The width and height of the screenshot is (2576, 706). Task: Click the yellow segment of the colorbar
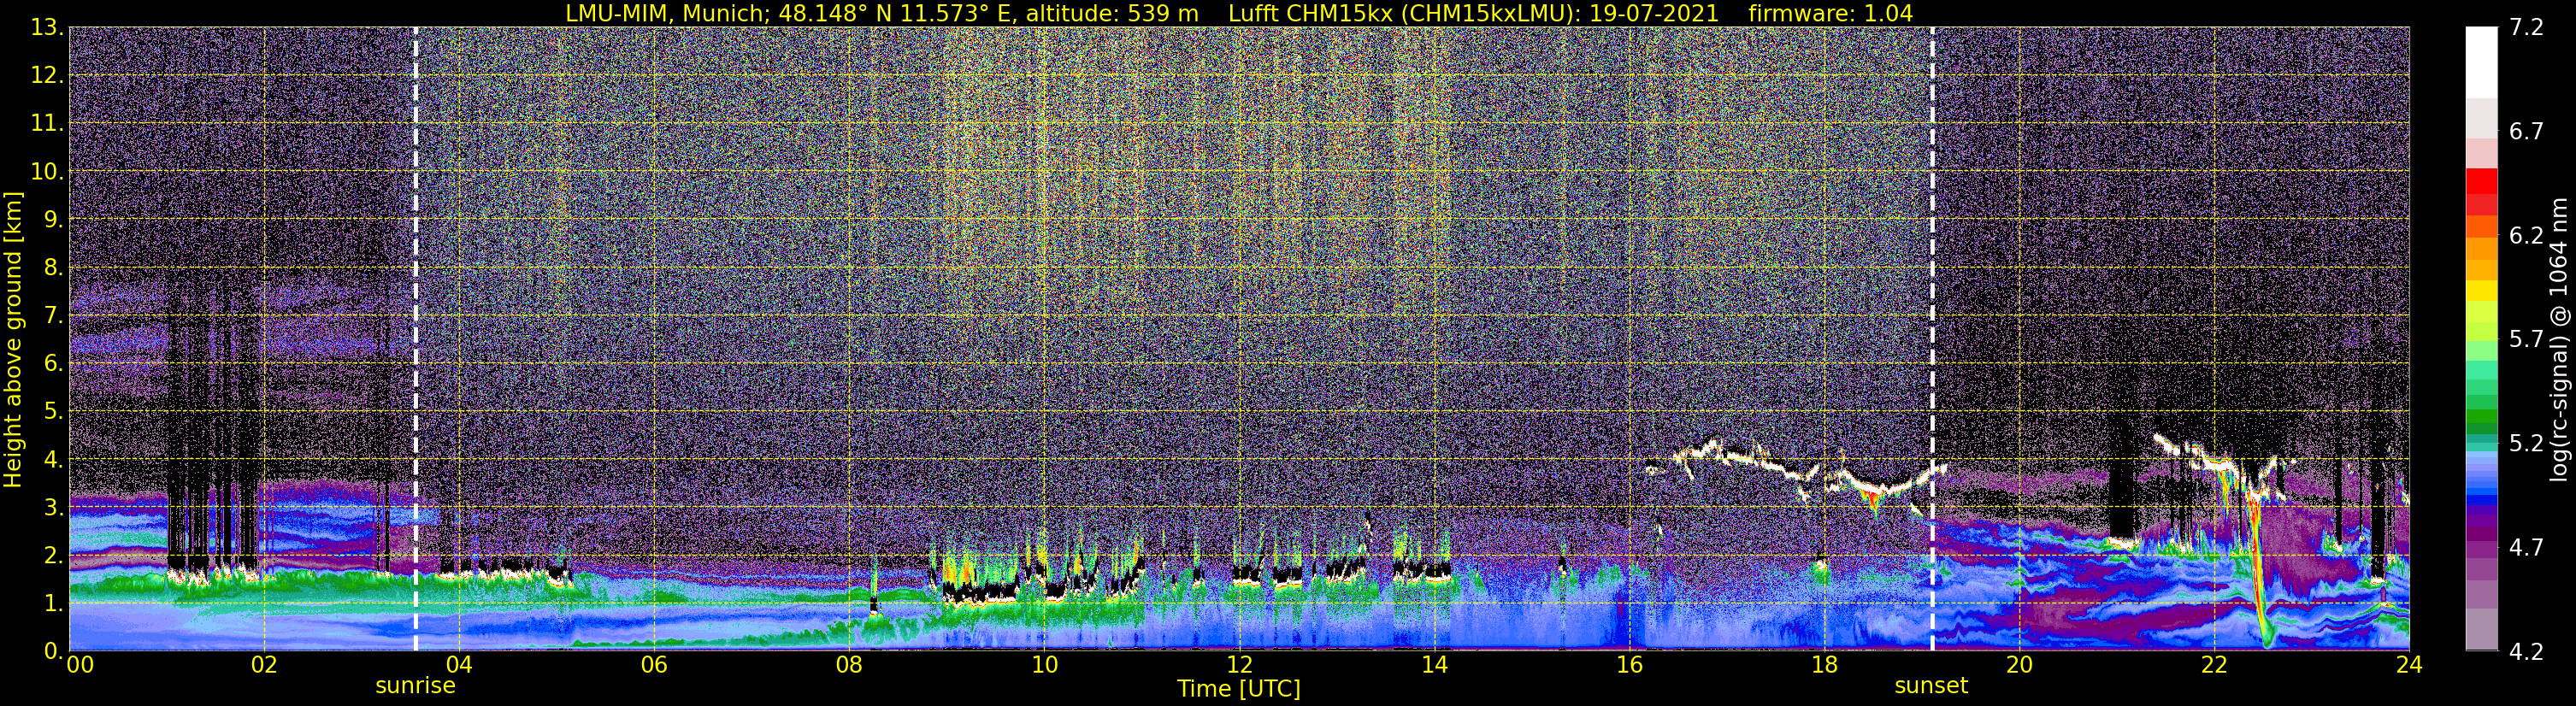pyautogui.click(x=2481, y=290)
